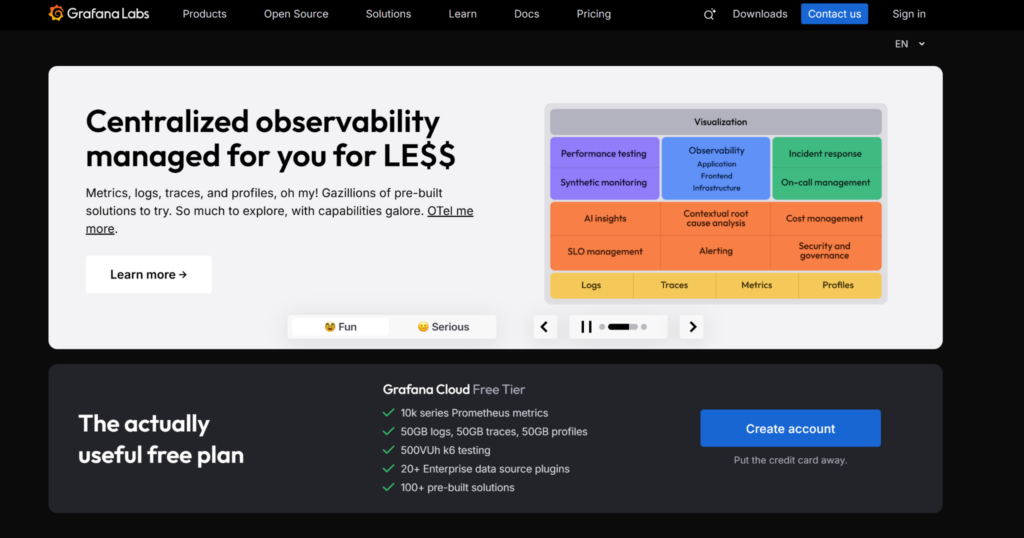Click '500VUh k6 testing' text
This screenshot has height=538, width=1024.
point(445,451)
